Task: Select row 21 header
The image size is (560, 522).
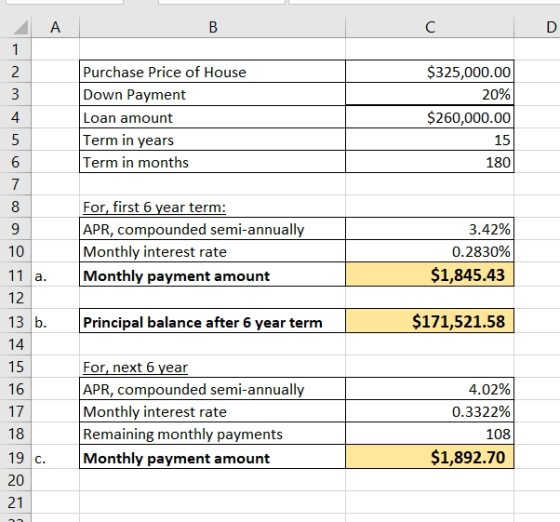Action: coord(15,502)
